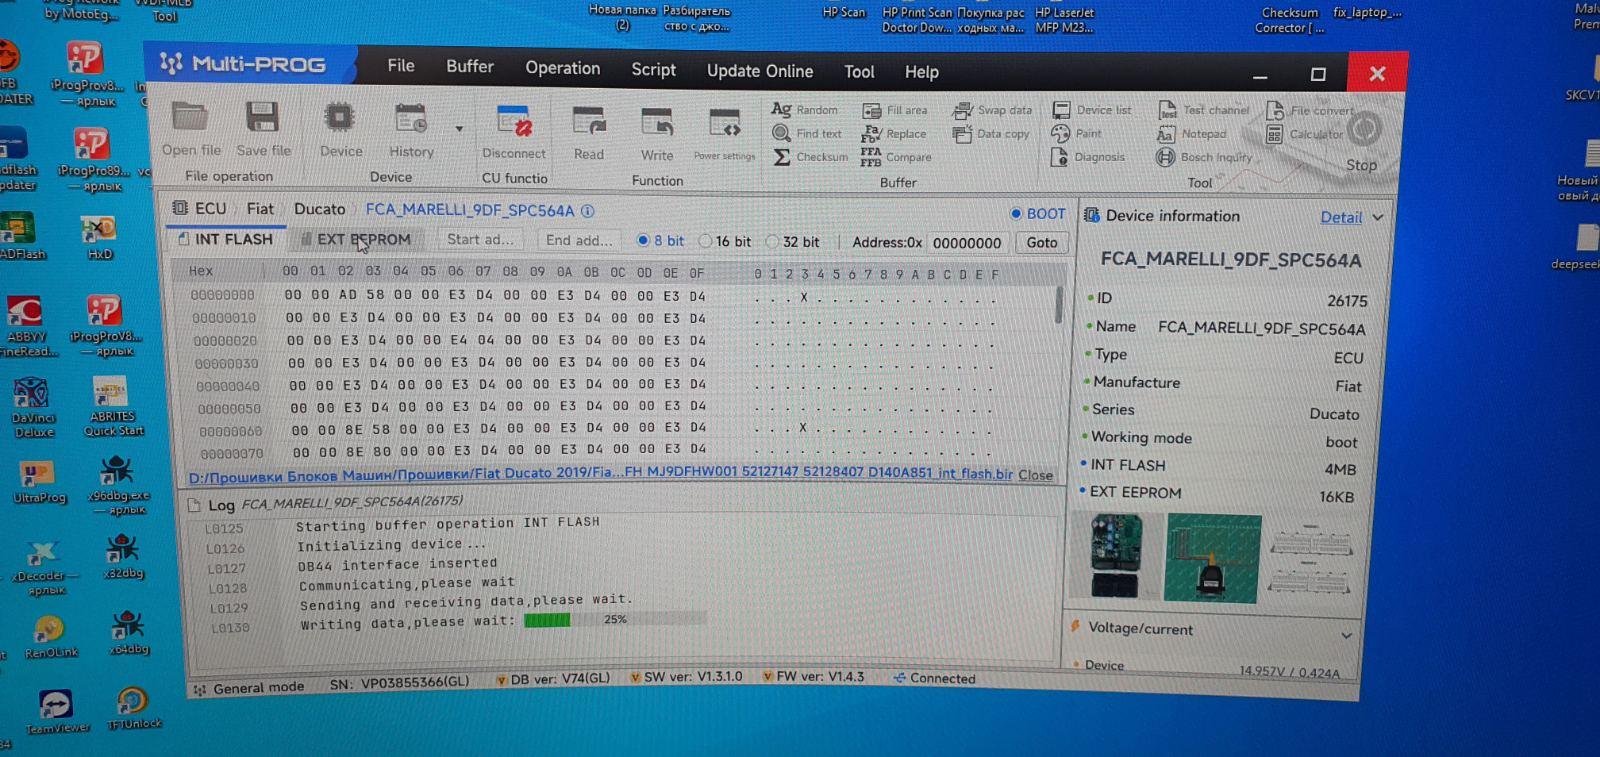Open the Device chip icon
Viewport: 1600px width, 757px height.
pos(340,118)
